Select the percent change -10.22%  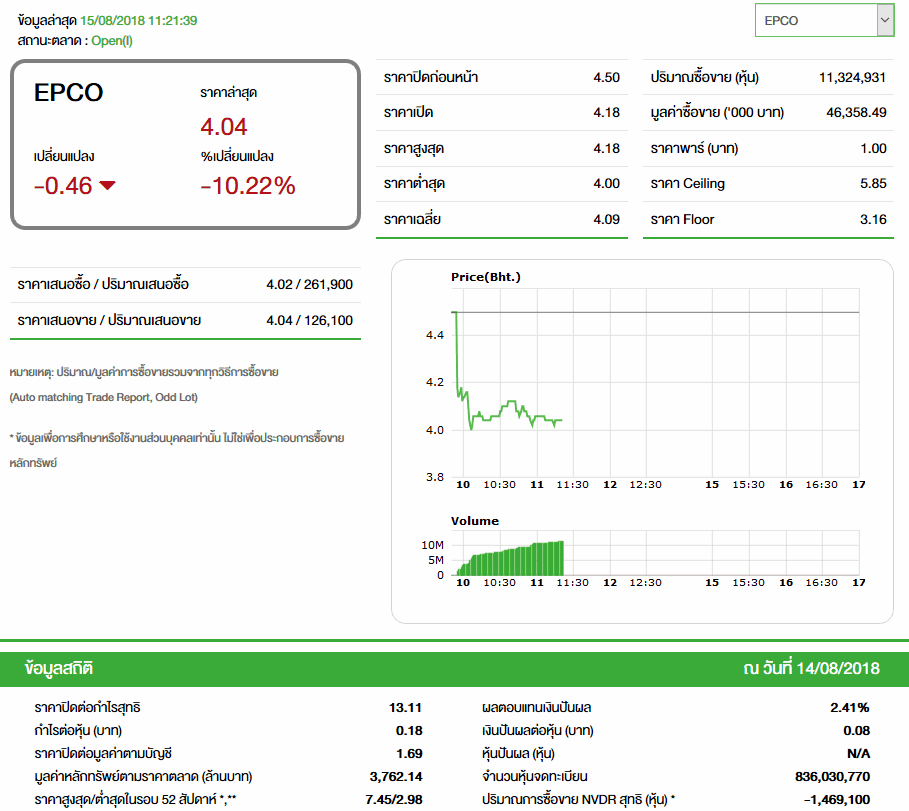[248, 186]
